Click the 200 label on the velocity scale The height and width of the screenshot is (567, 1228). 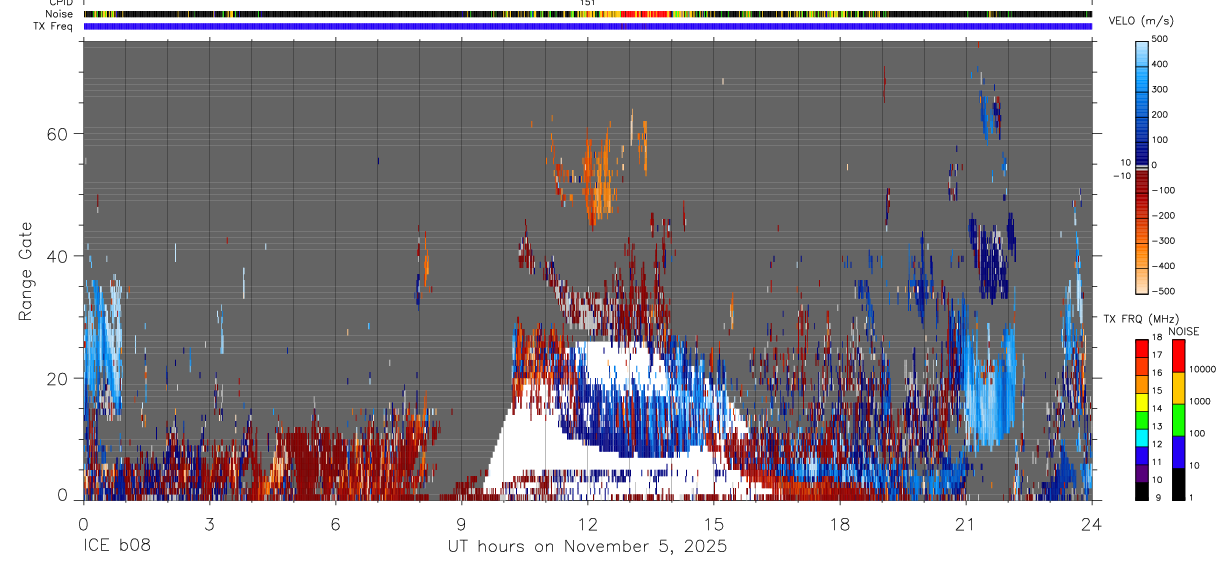[x=1160, y=115]
